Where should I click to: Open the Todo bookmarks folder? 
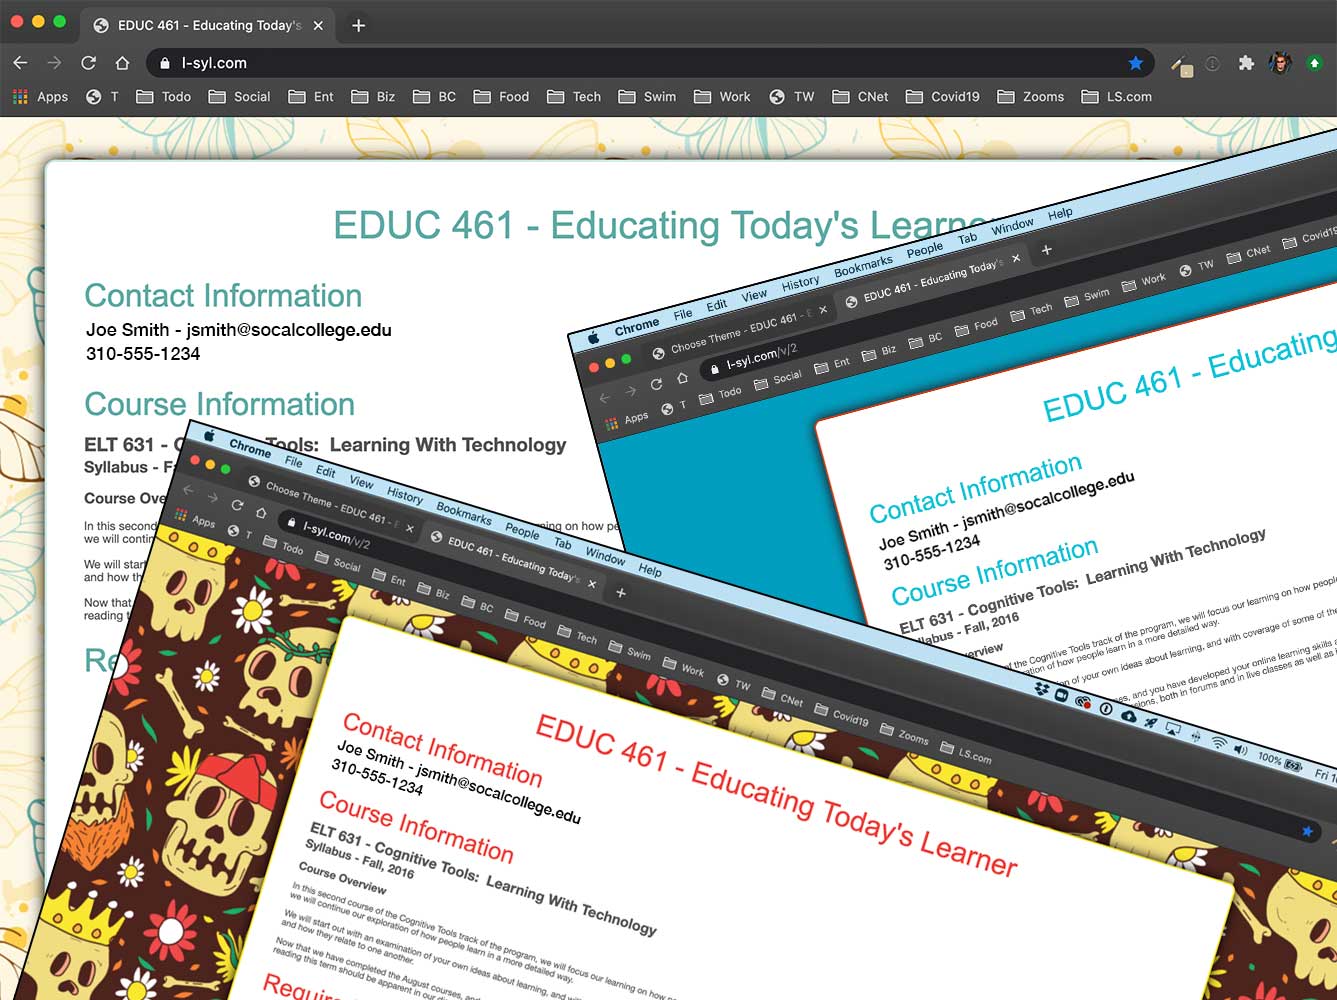tap(163, 97)
